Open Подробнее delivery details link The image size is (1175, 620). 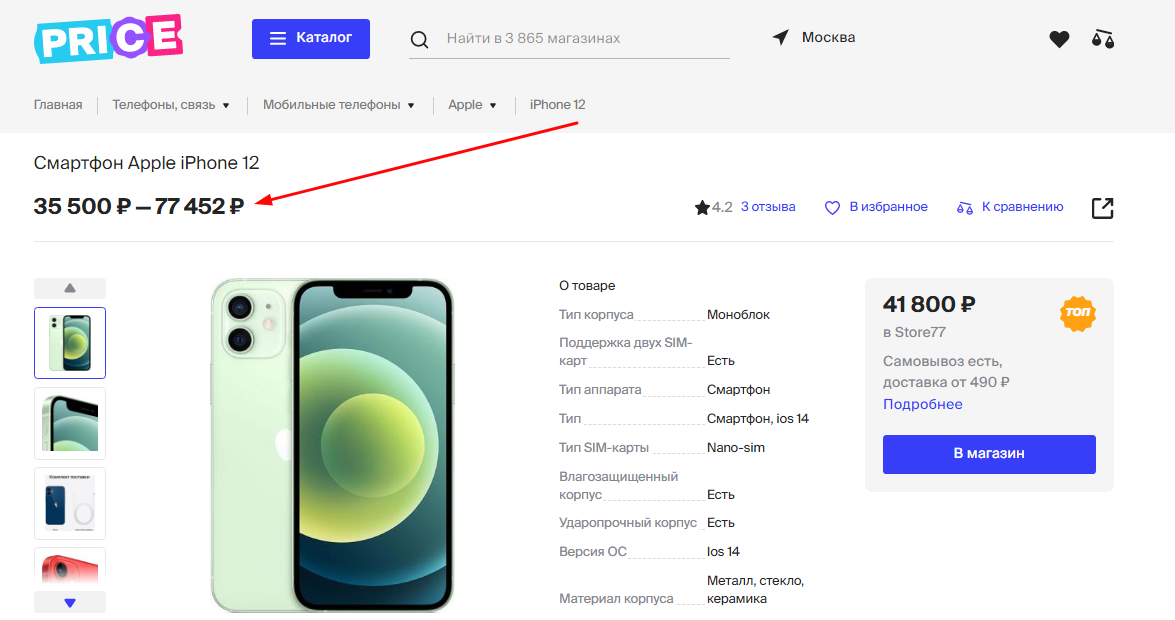coord(922,404)
